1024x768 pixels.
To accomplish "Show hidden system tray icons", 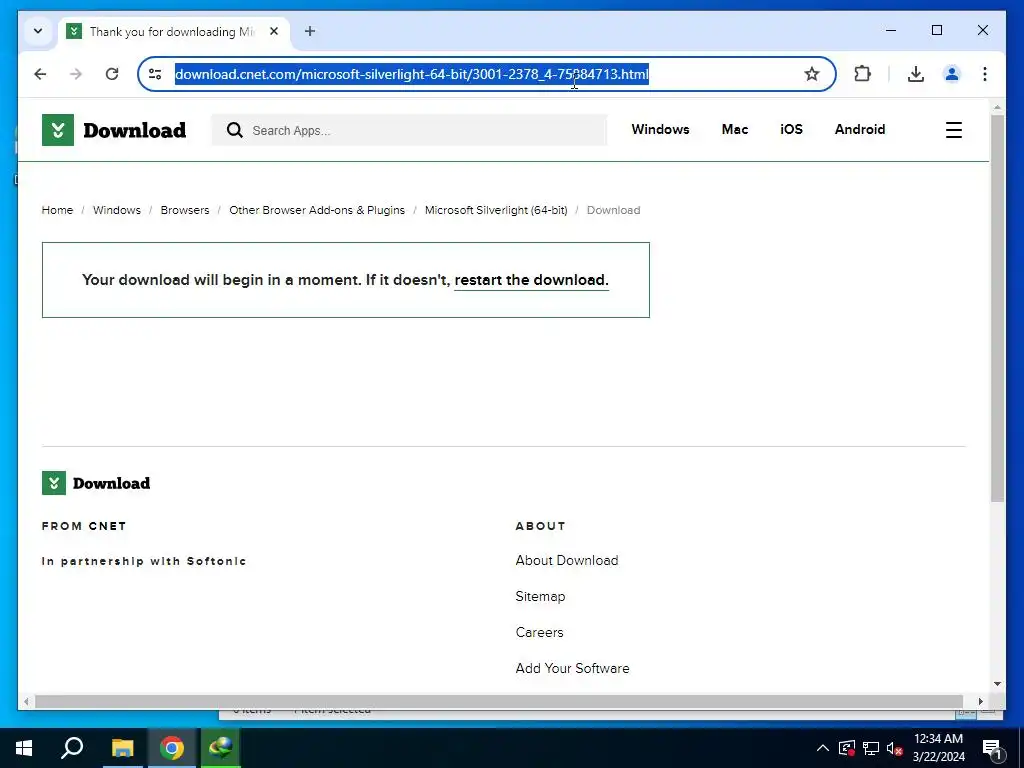I will [x=823, y=748].
